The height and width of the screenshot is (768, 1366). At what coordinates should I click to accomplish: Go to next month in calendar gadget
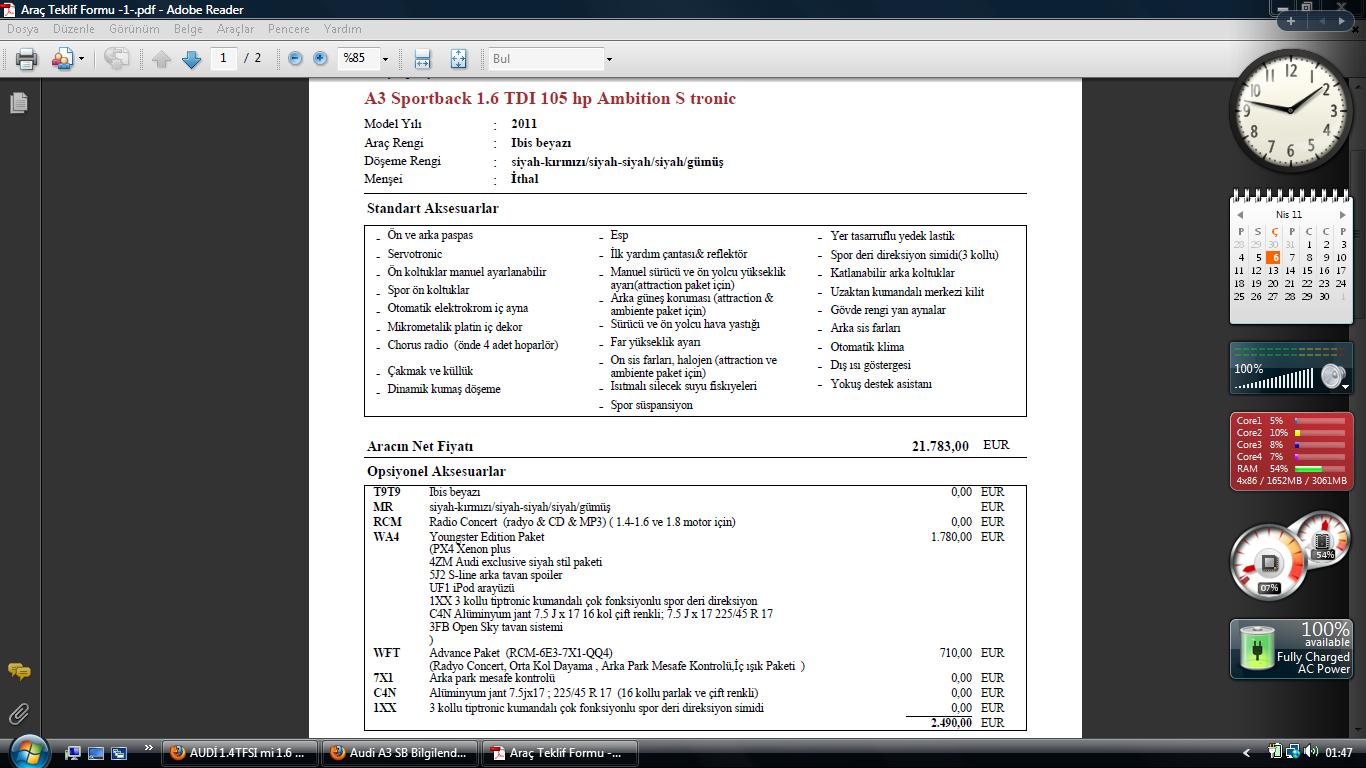point(1342,215)
